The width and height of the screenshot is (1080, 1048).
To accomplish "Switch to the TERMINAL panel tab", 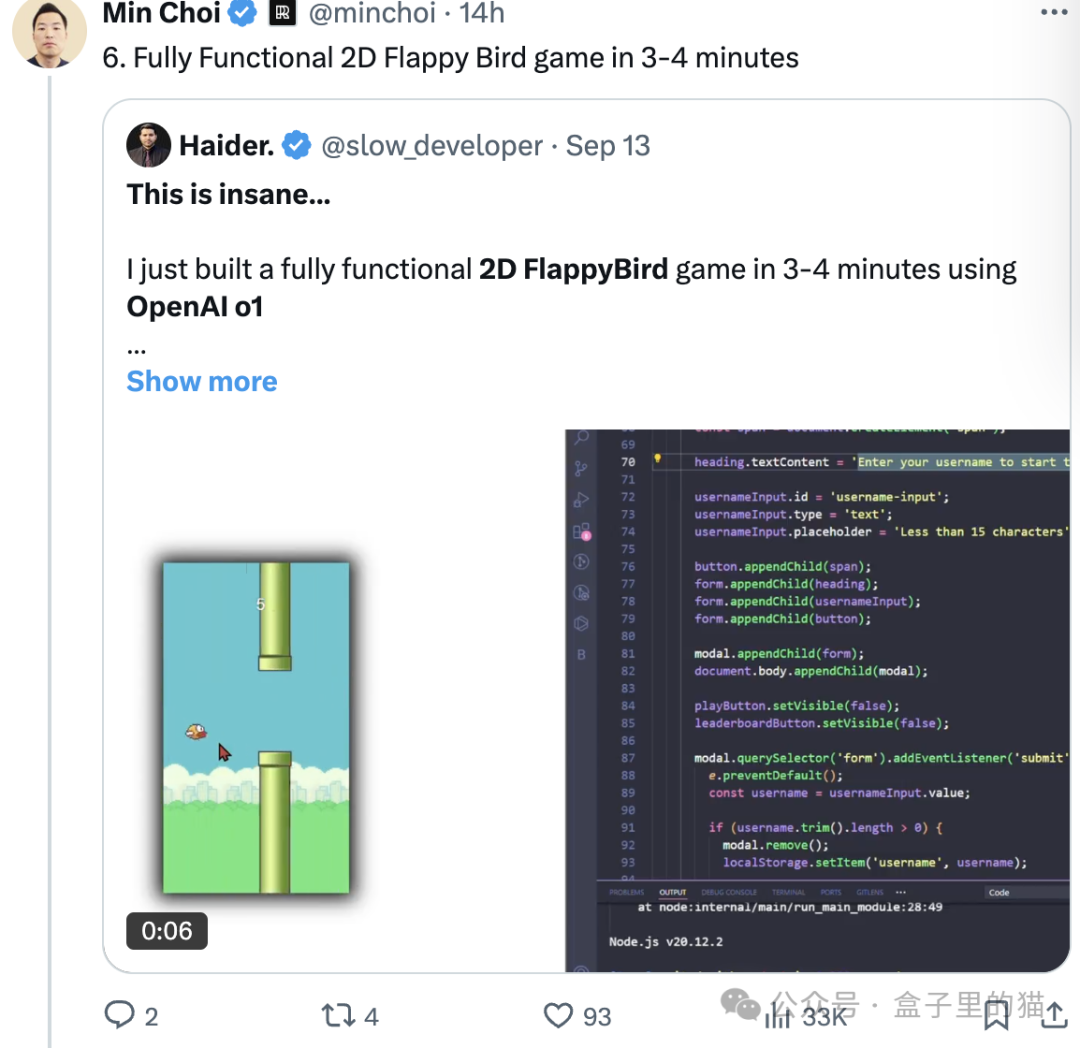I will (x=788, y=892).
